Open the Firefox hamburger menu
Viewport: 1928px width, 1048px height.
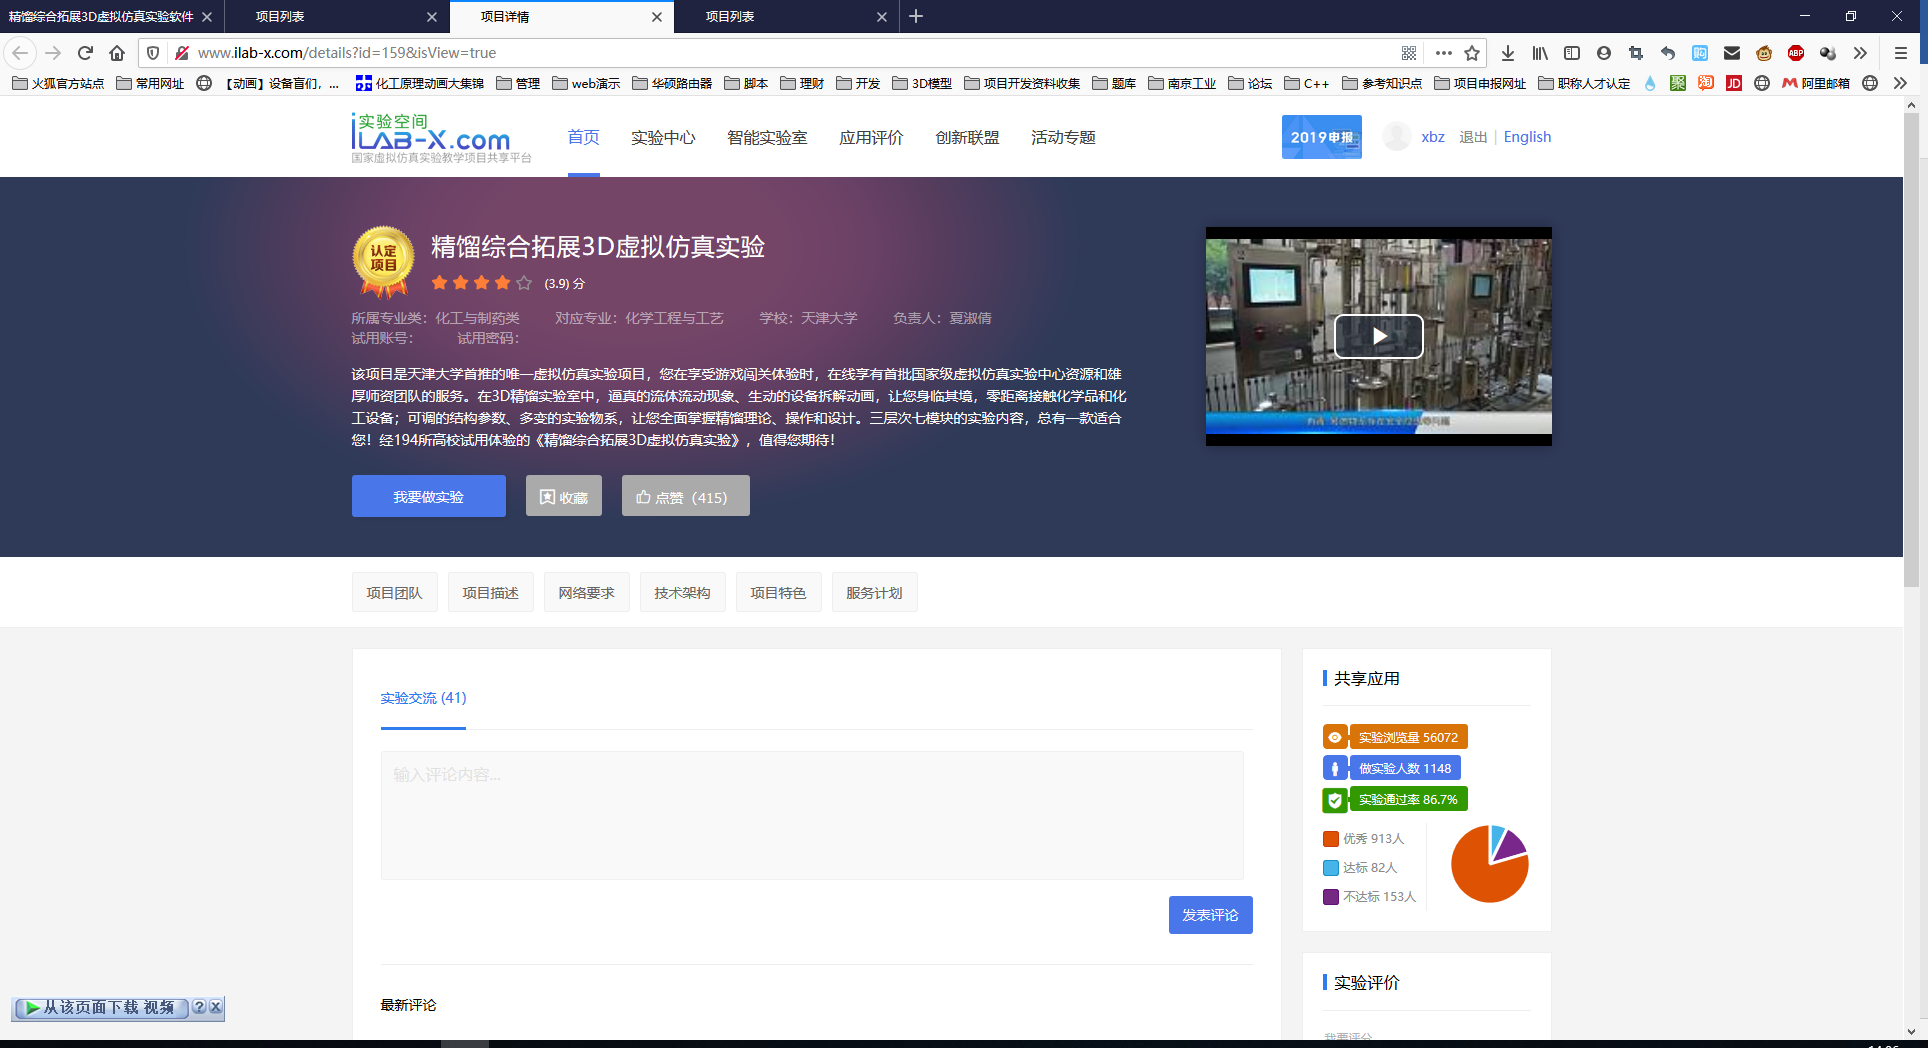(1901, 53)
